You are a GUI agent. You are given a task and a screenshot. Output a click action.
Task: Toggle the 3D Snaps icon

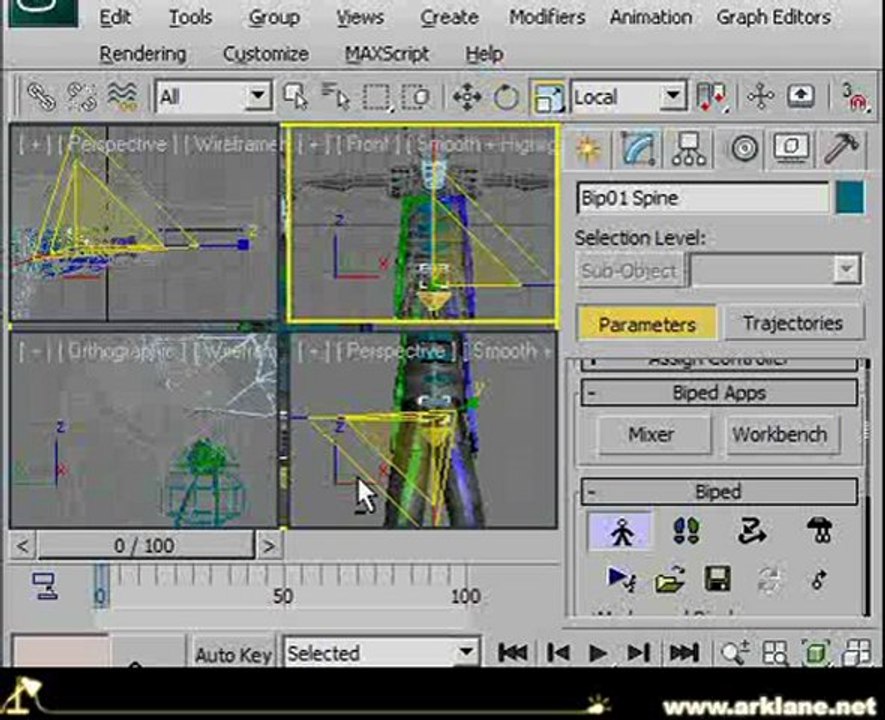855,97
